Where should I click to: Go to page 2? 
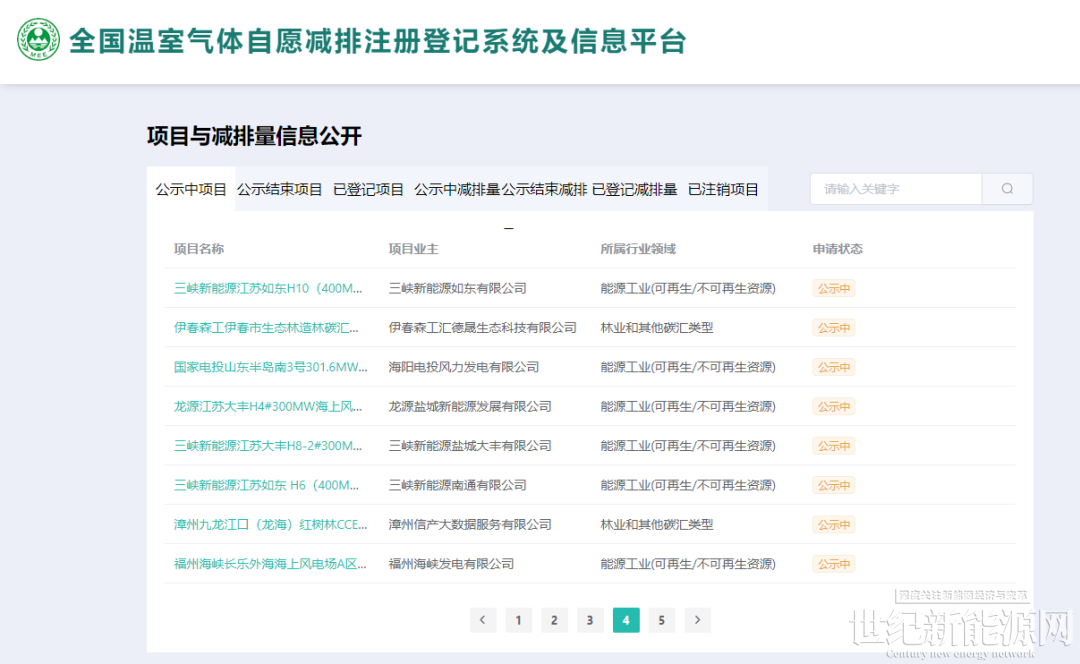(554, 620)
